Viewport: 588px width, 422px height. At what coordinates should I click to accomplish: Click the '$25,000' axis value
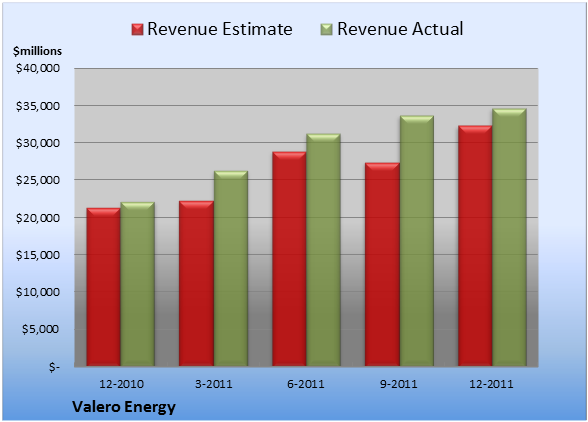(38, 180)
